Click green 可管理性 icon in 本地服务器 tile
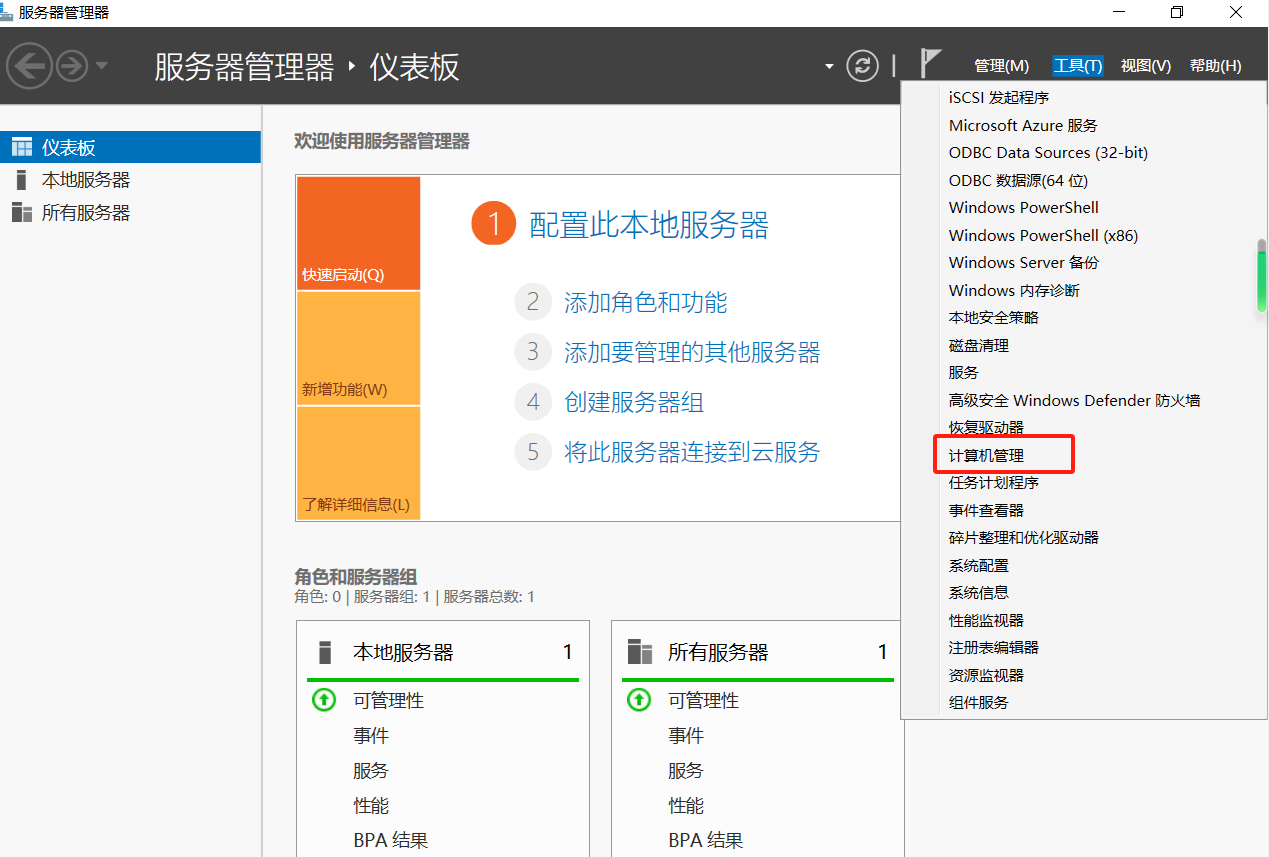 click(324, 700)
